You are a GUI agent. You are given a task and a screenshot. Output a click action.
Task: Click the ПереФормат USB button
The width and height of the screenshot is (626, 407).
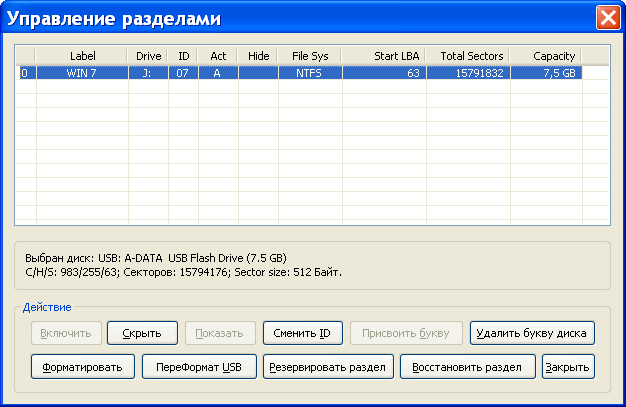[199, 367]
